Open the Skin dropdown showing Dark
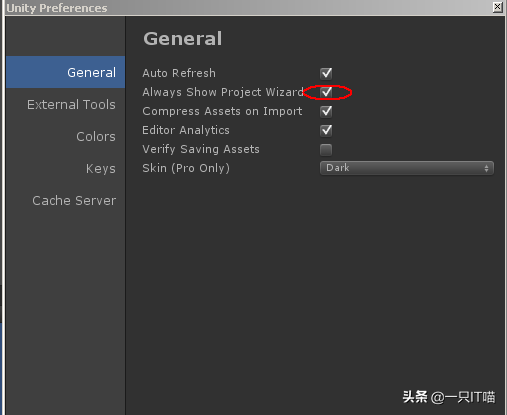Image resolution: width=507 pixels, height=415 pixels. (407, 168)
